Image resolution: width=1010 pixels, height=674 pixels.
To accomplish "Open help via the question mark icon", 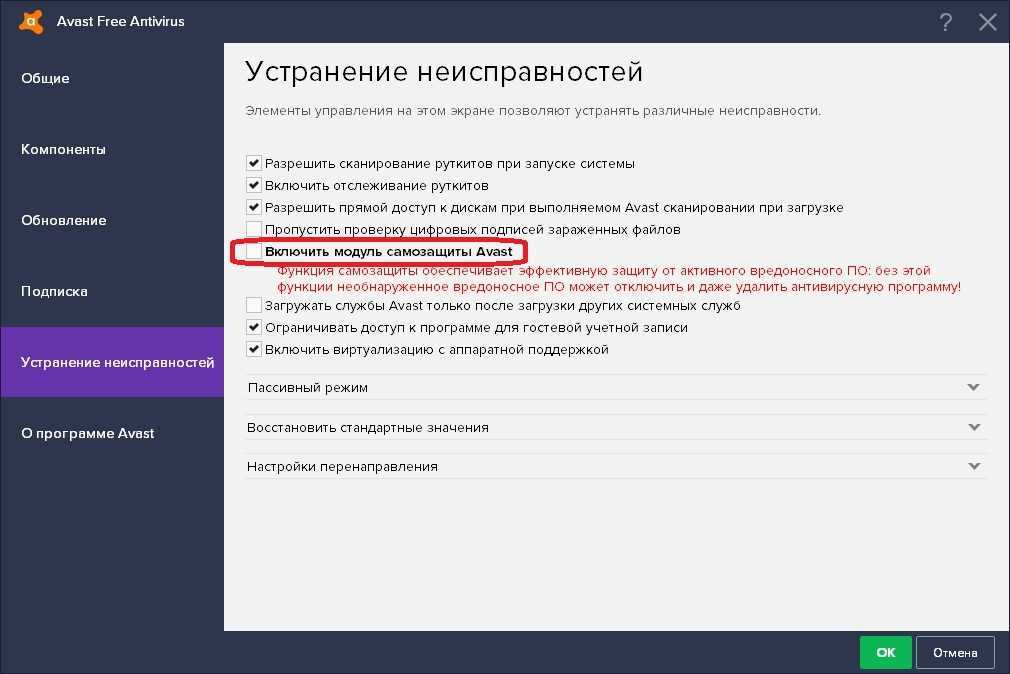I will (945, 22).
